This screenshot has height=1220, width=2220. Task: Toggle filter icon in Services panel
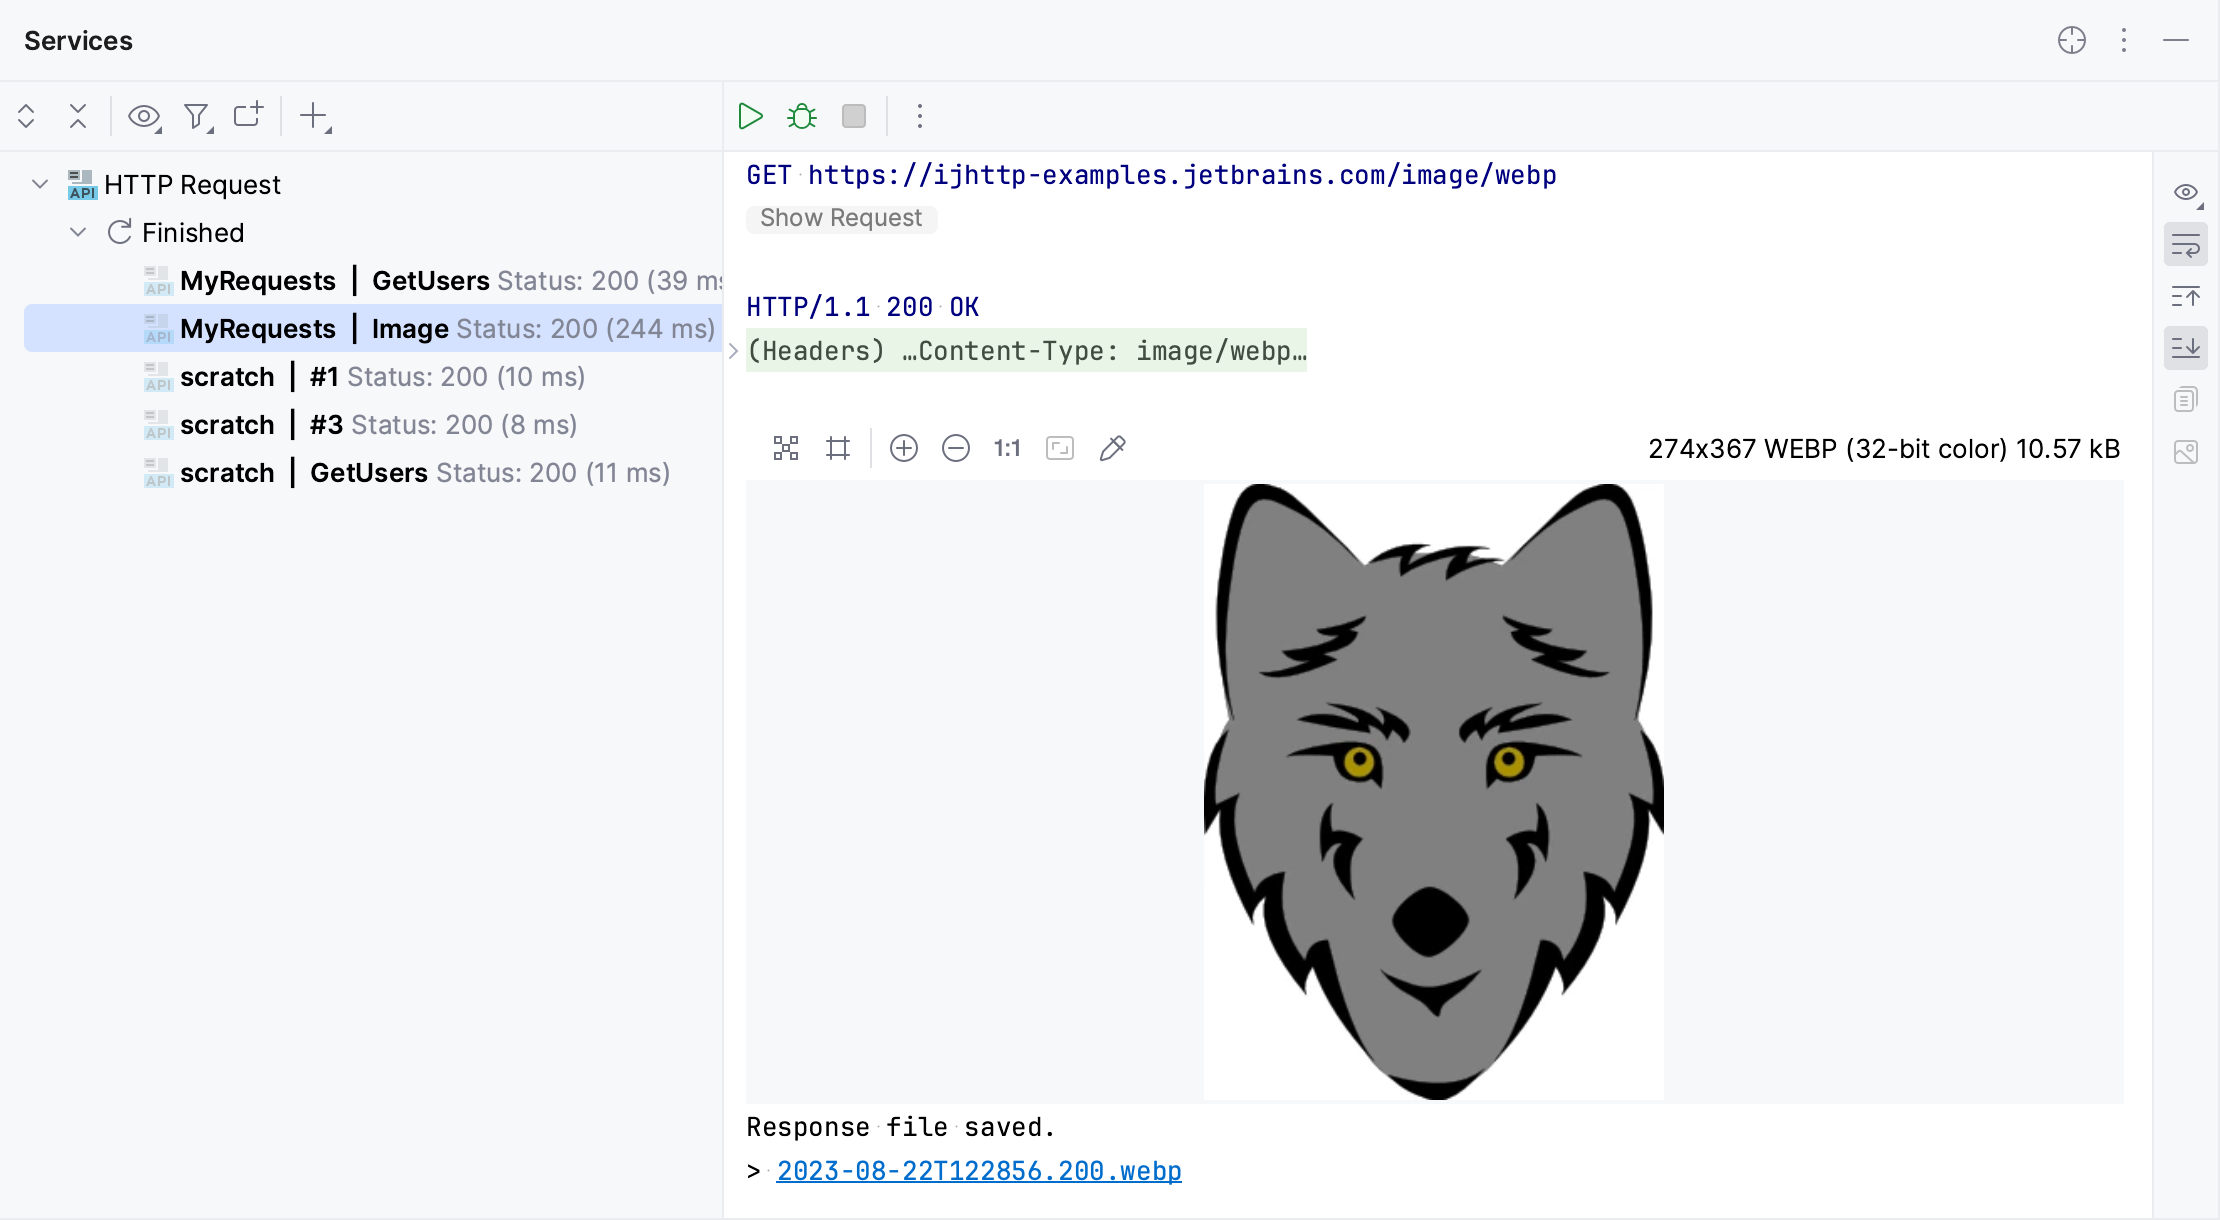[197, 116]
